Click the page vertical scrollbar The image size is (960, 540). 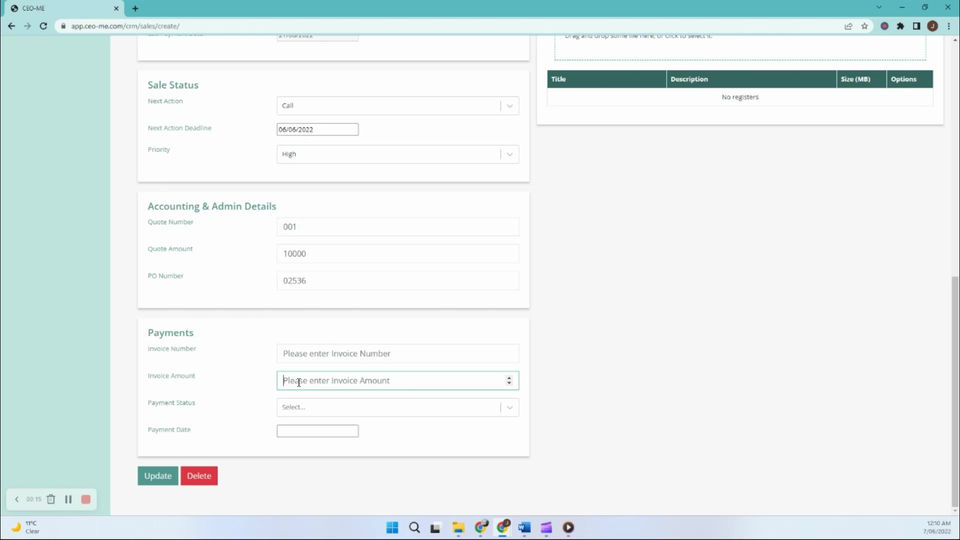pyautogui.click(x=954, y=392)
